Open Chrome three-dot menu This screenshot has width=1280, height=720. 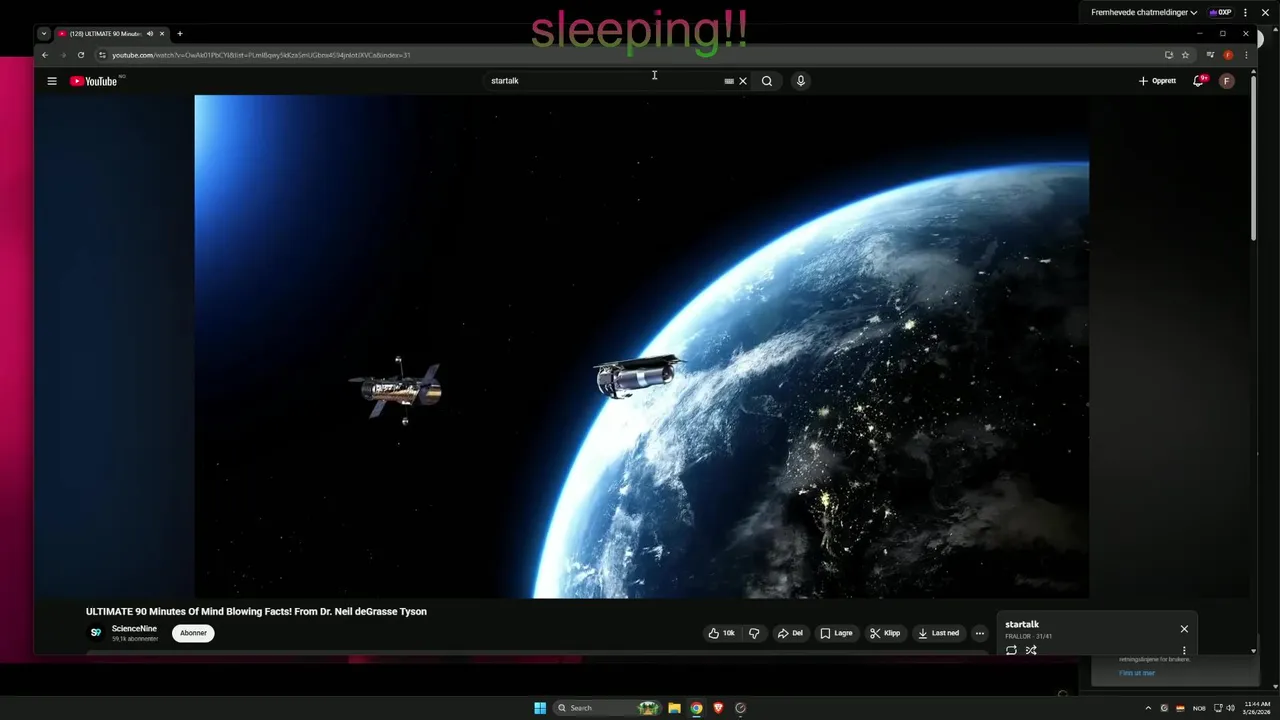(1245, 55)
